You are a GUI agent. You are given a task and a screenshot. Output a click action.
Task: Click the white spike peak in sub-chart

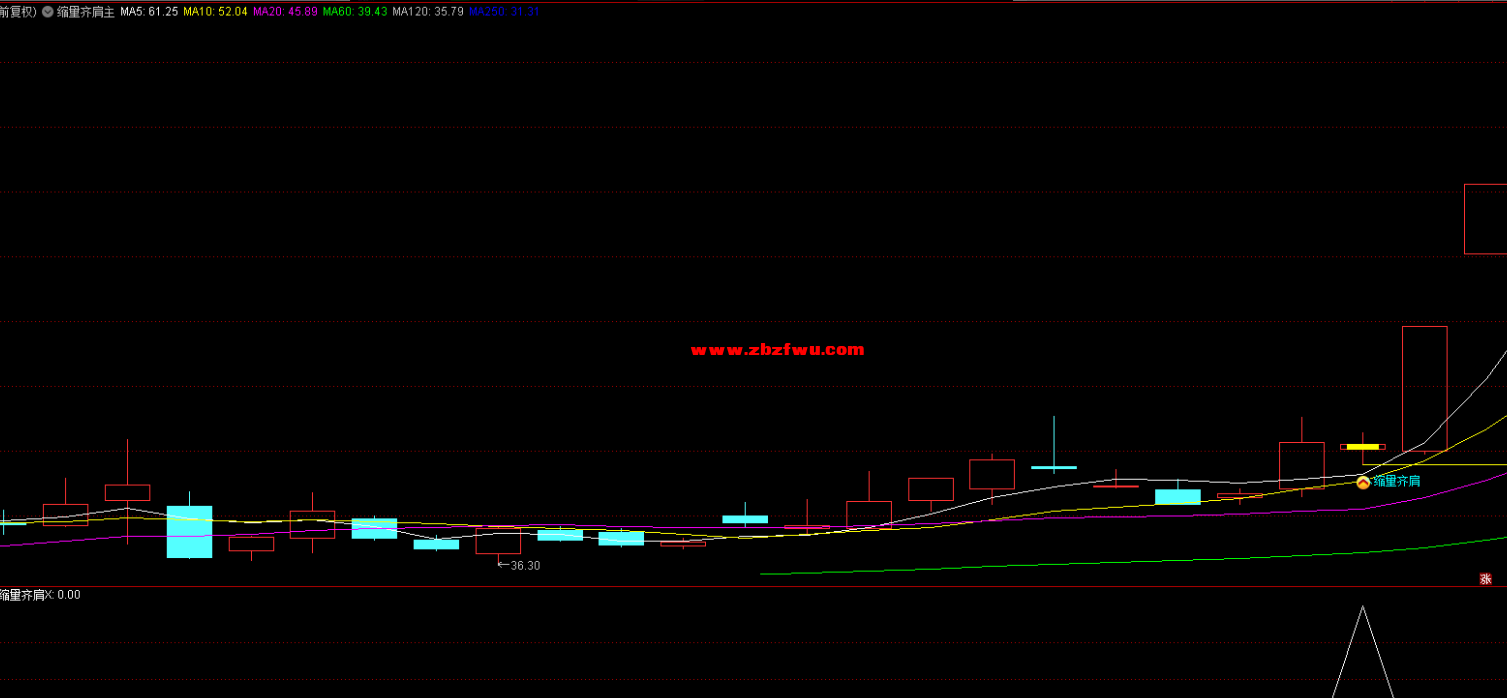pyautogui.click(x=1362, y=608)
